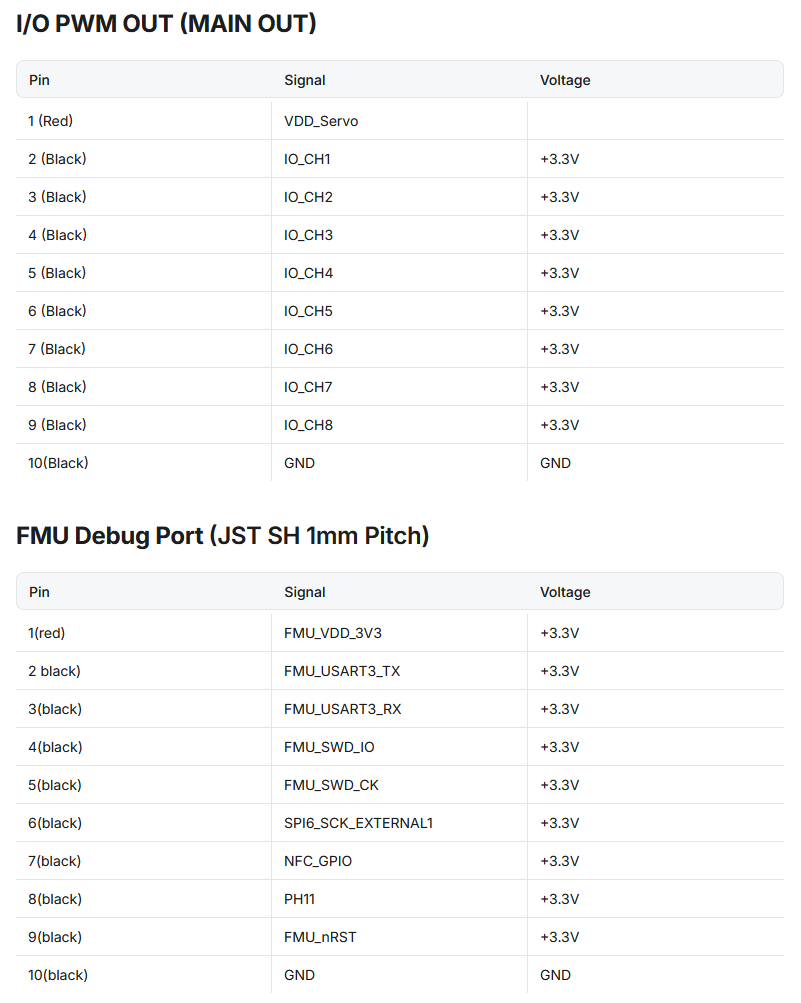Select the IO_CH8 signal text
This screenshot has height=1003, width=801.
[x=308, y=425]
